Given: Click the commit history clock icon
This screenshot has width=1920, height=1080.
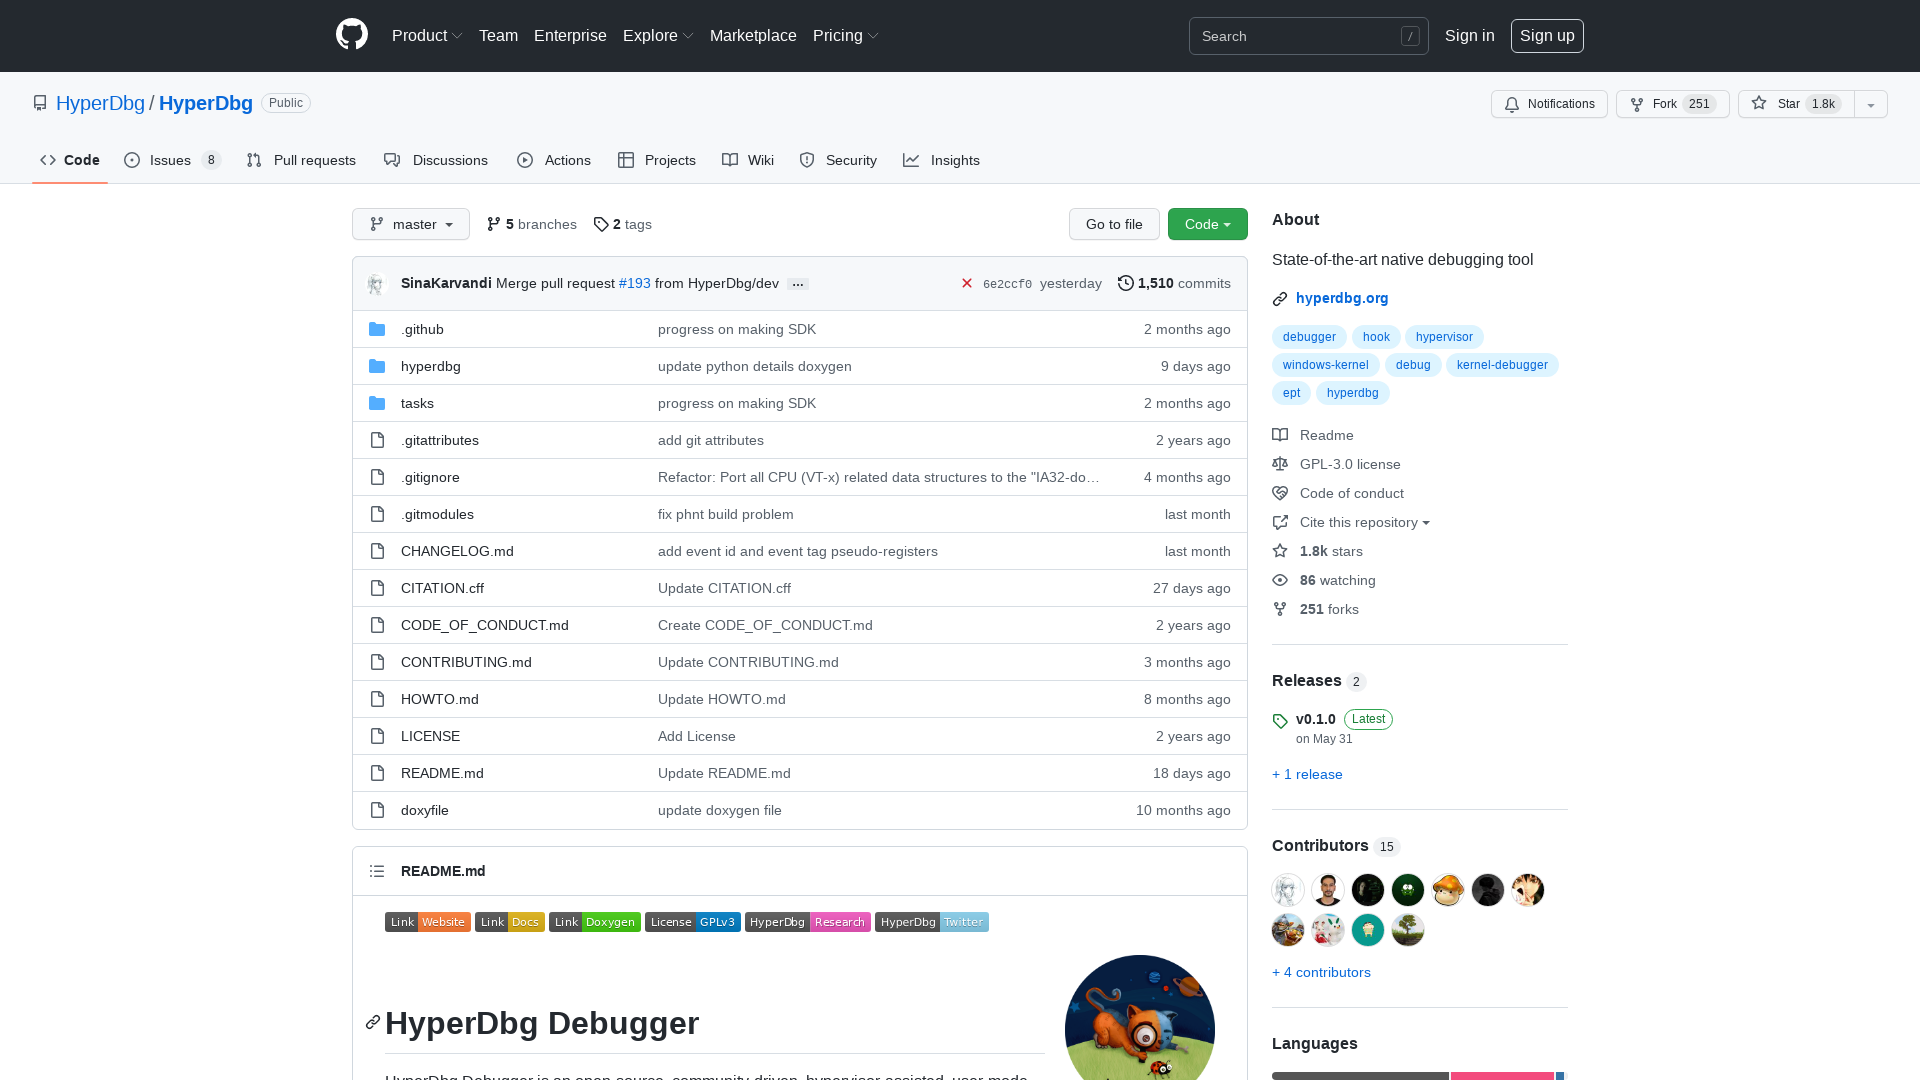Looking at the screenshot, I should [1126, 283].
